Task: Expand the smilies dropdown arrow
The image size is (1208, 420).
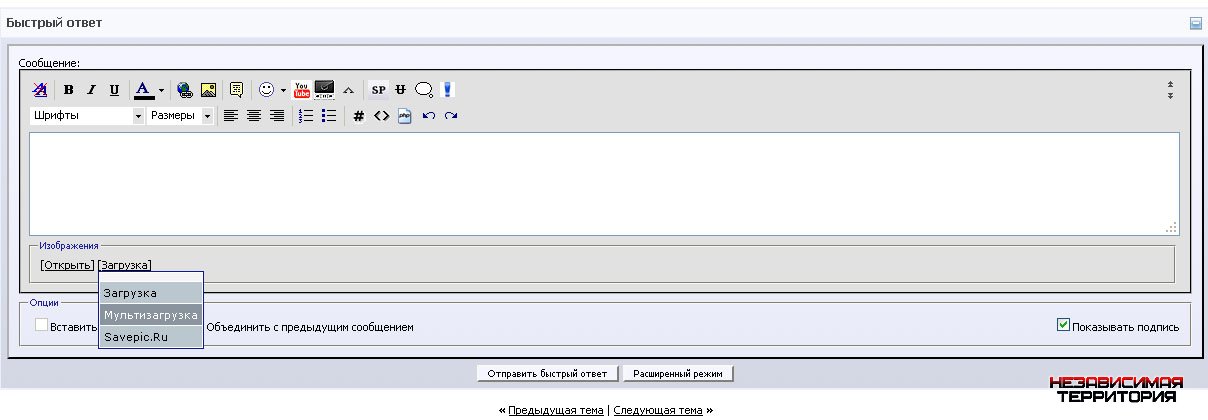Action: pyautogui.click(x=283, y=90)
